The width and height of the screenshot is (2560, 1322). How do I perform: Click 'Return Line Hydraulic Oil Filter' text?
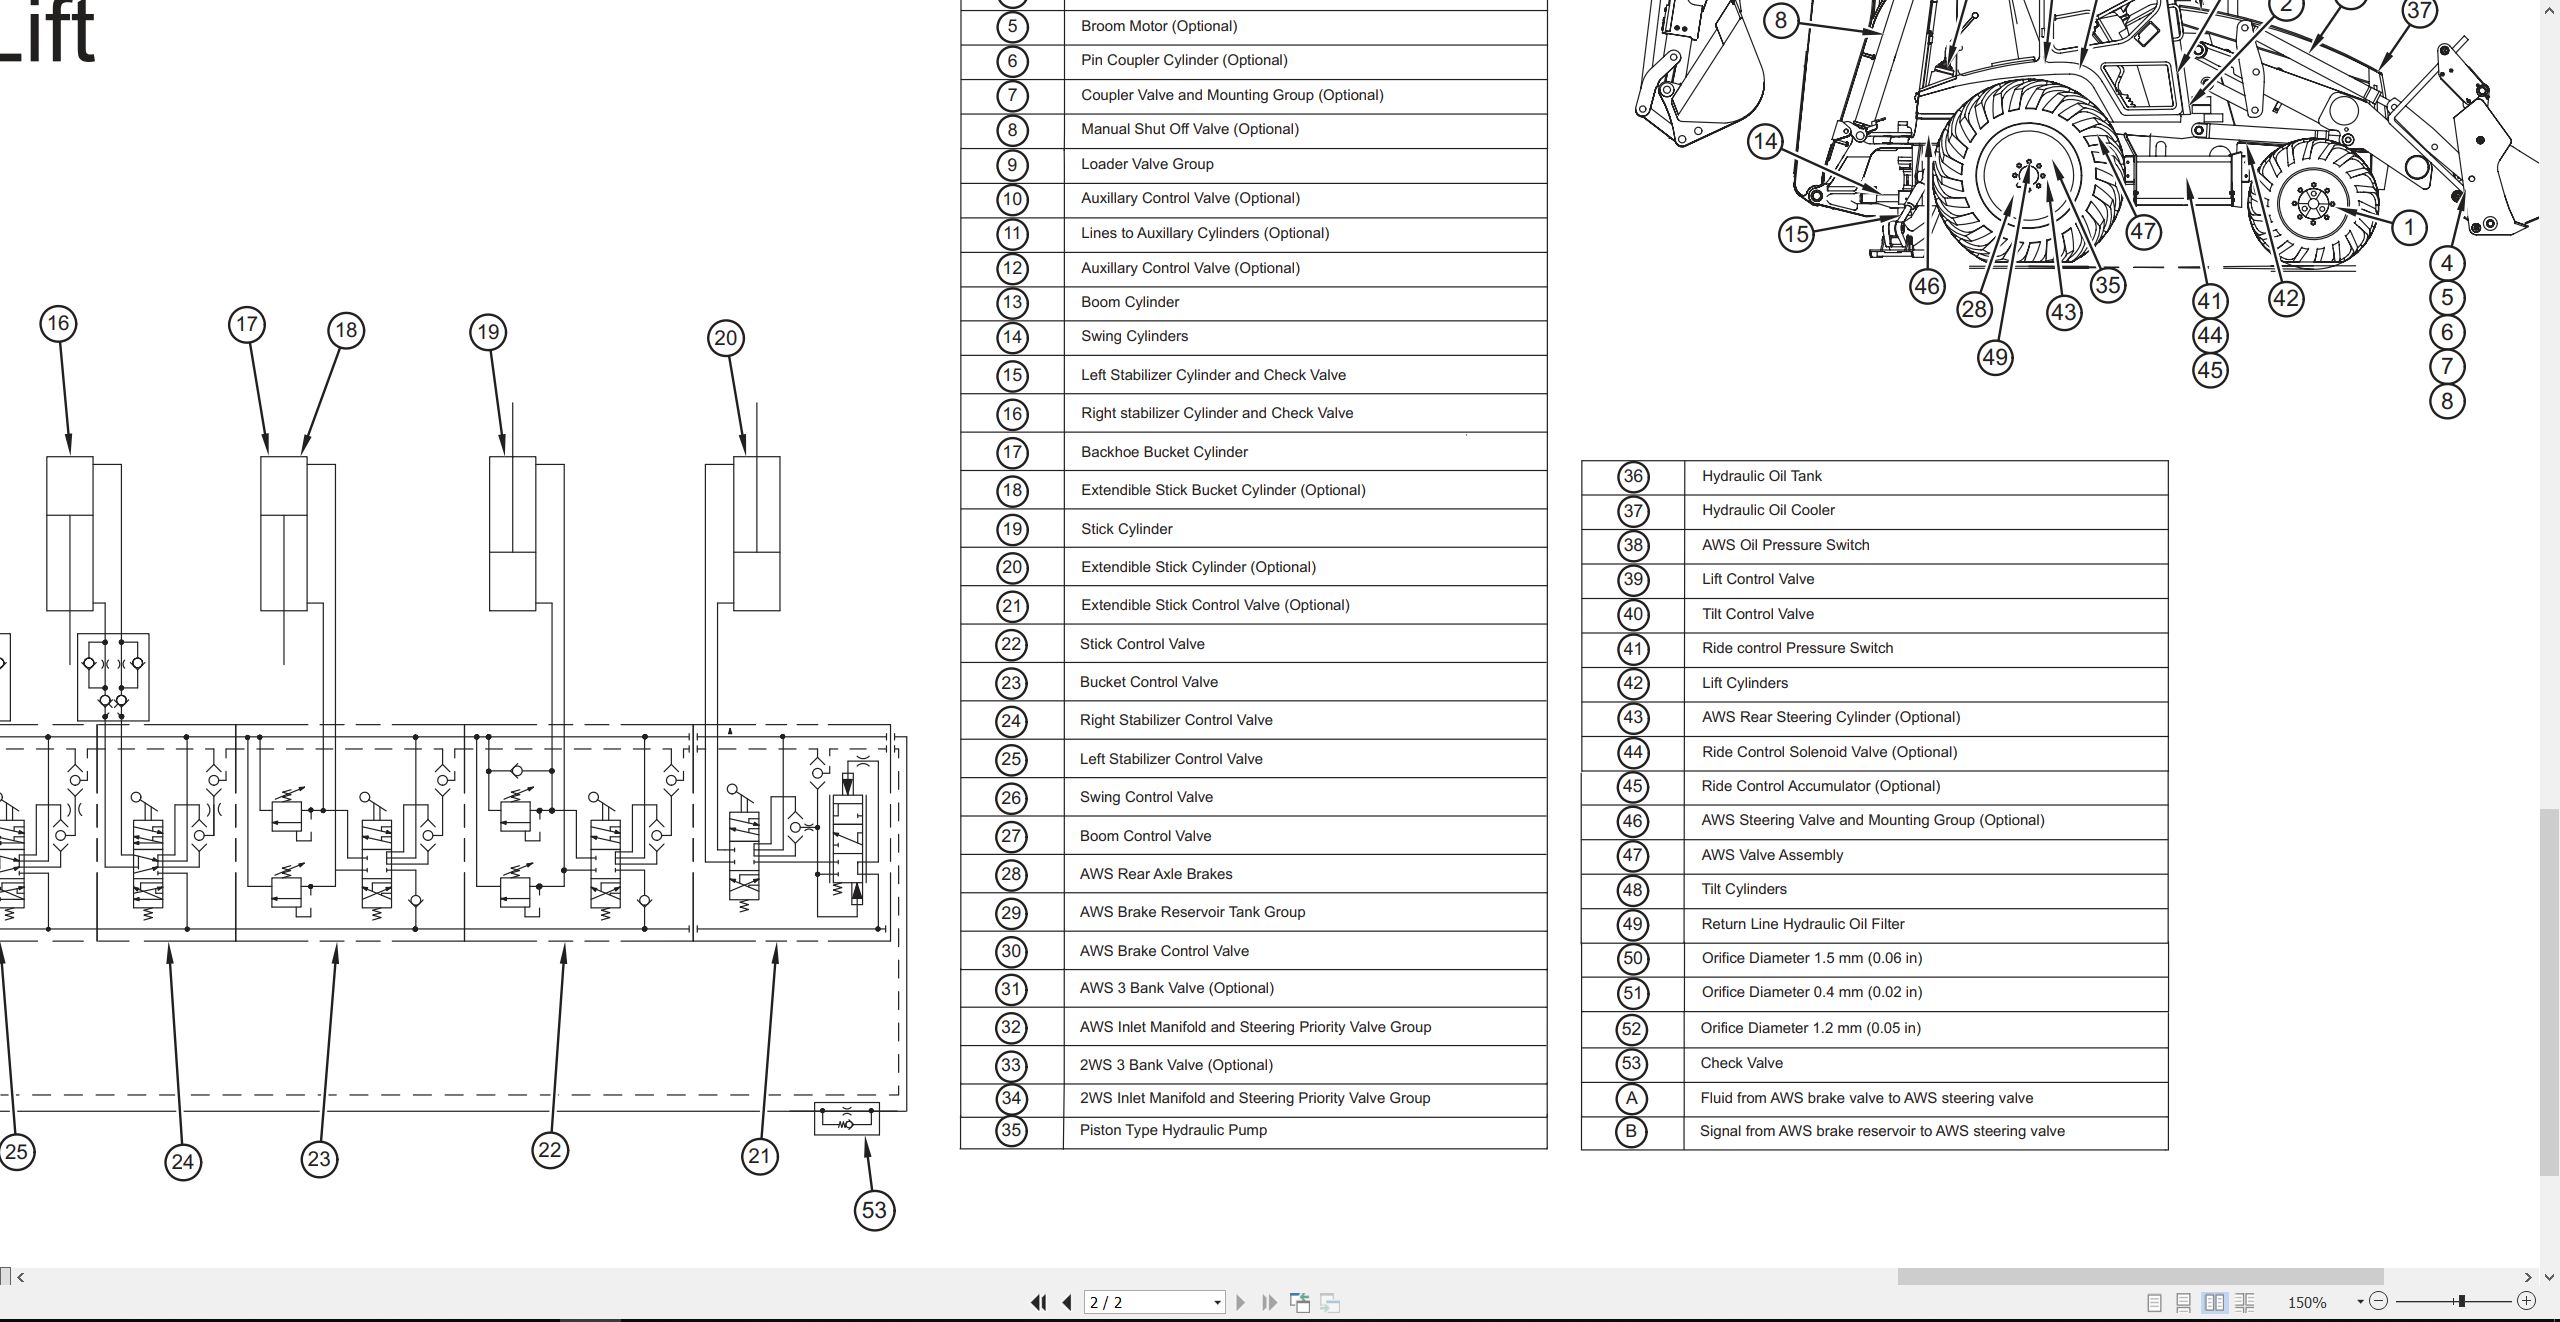[x=1802, y=924]
